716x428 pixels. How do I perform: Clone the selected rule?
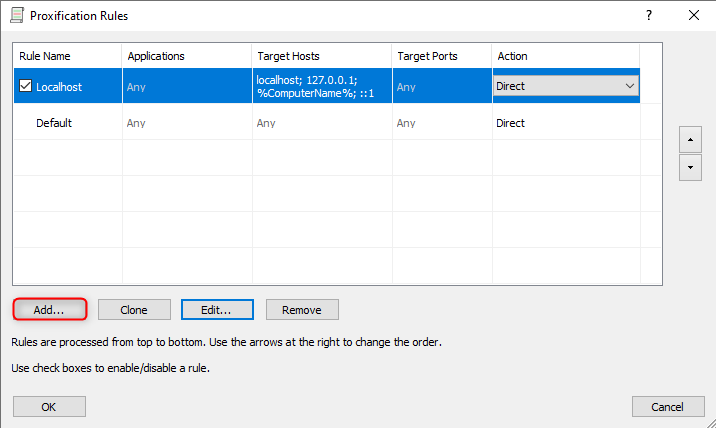point(134,310)
